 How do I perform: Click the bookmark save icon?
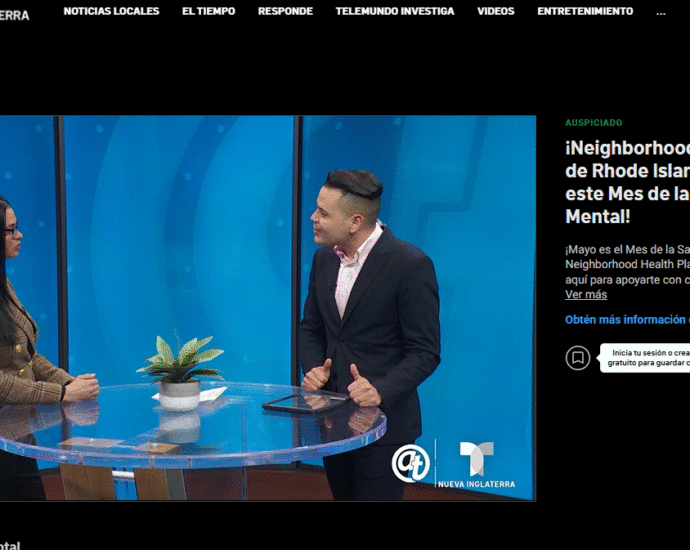click(577, 358)
